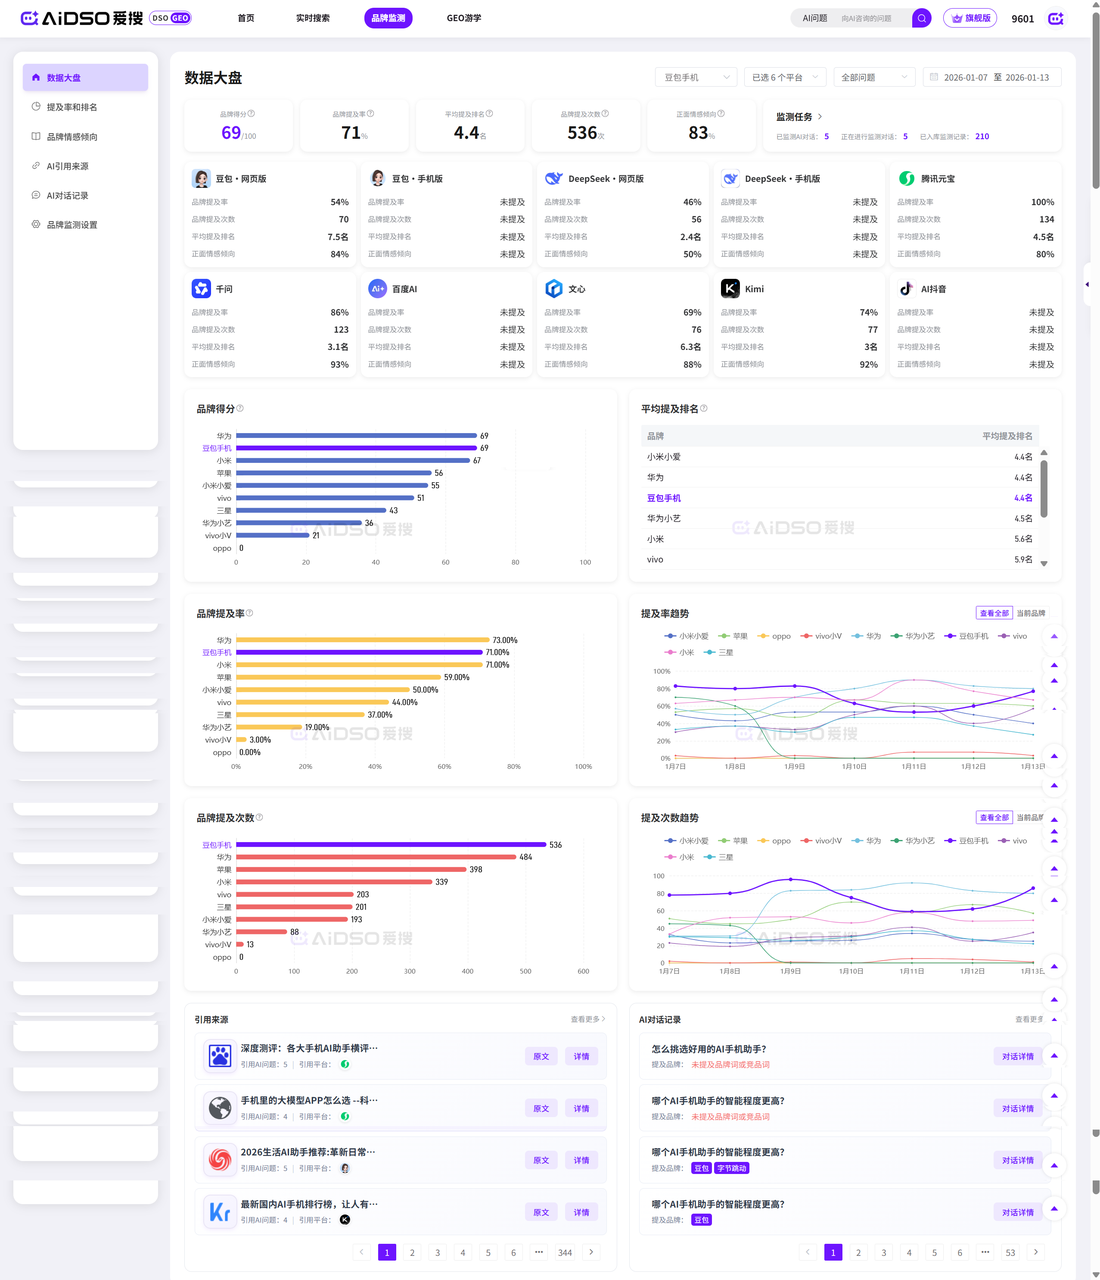This screenshot has width=1100, height=1280.
Task: Click 详情 for 深度测评 citation source
Action: [x=581, y=1056]
